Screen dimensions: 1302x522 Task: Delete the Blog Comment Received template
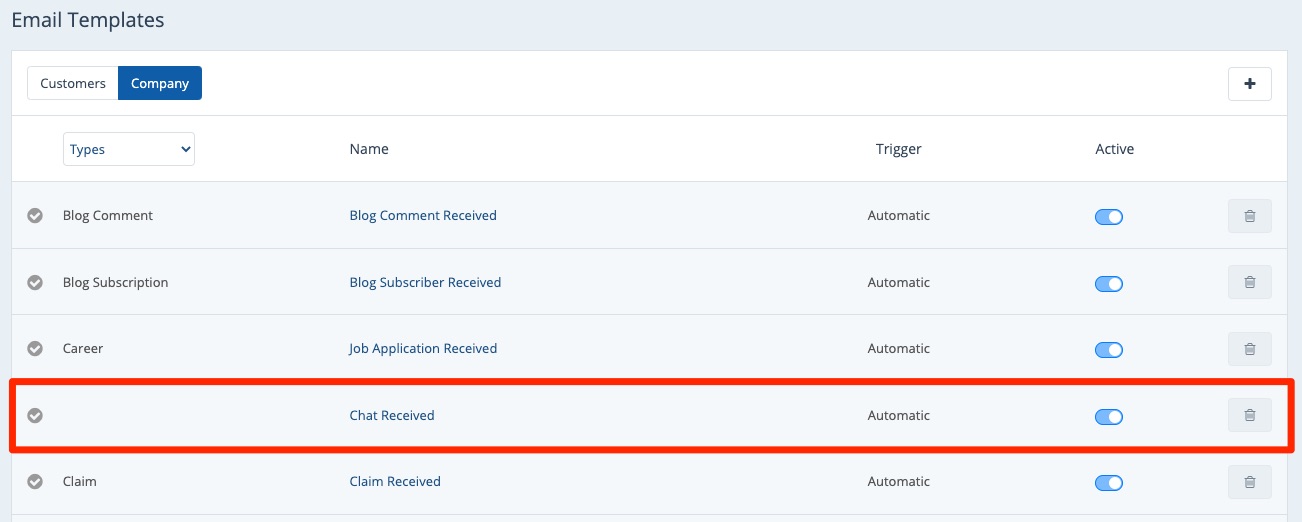click(1249, 216)
